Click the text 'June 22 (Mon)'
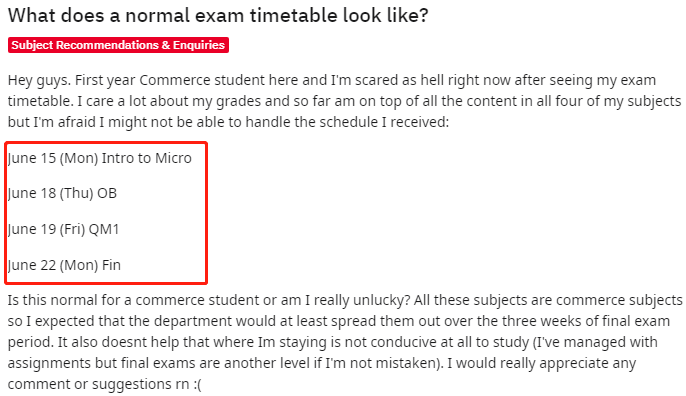The width and height of the screenshot is (686, 396). pos(53,265)
